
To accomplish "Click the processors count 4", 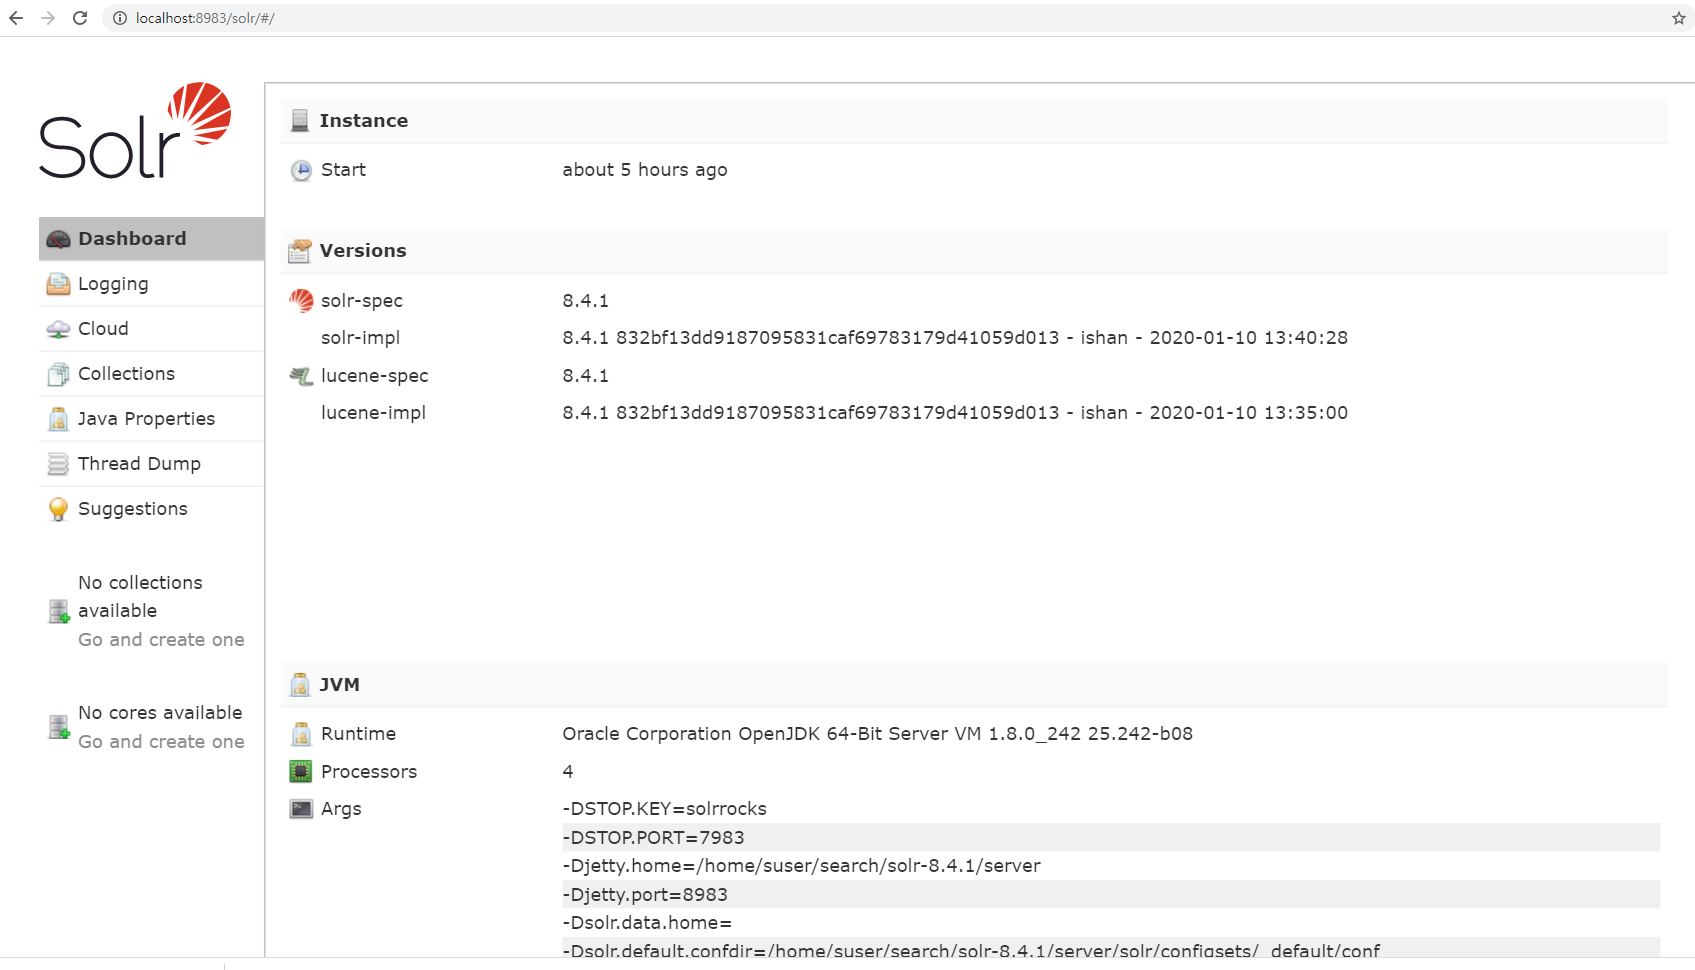I will pyautogui.click(x=568, y=772).
